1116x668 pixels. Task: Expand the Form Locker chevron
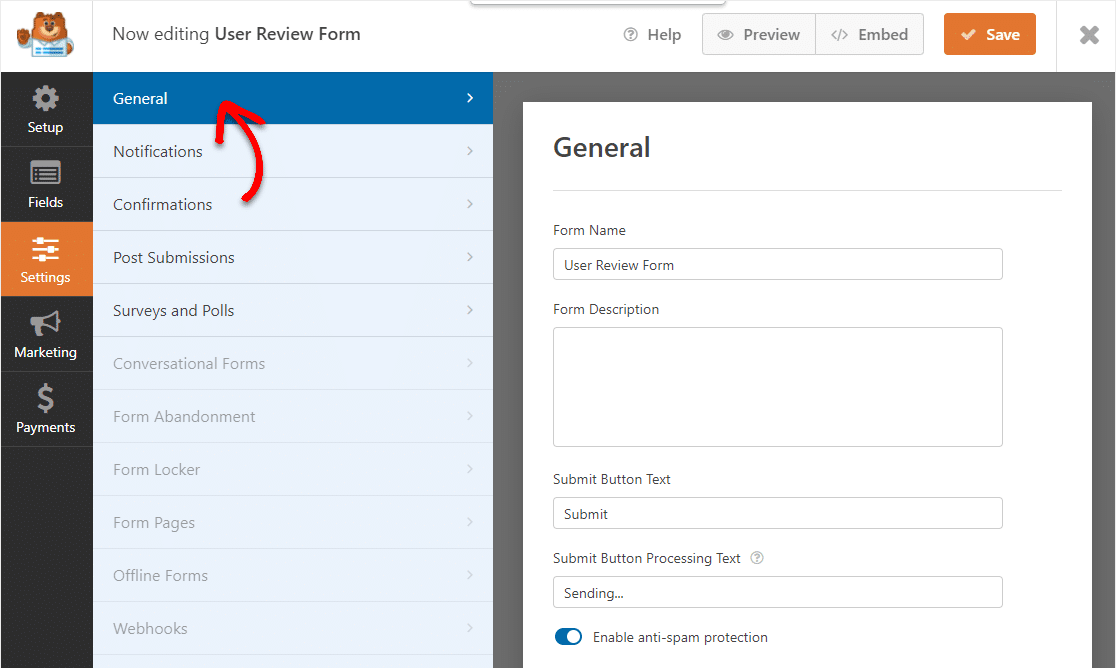tap(470, 469)
